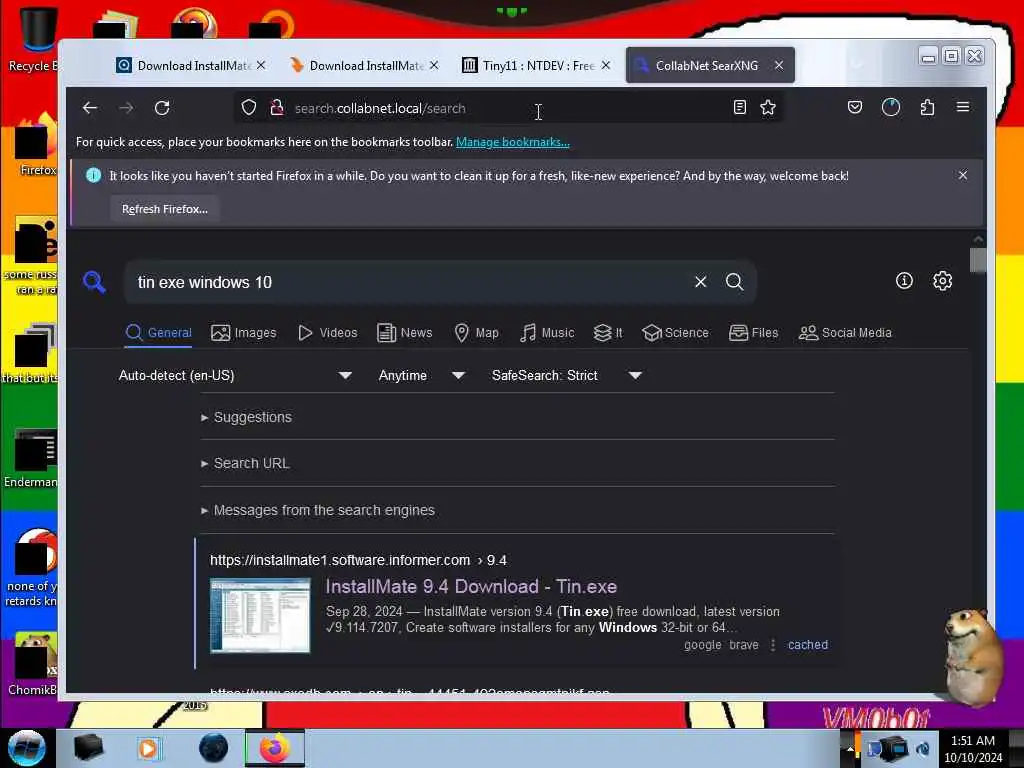Select the Music search category

[x=547, y=332]
